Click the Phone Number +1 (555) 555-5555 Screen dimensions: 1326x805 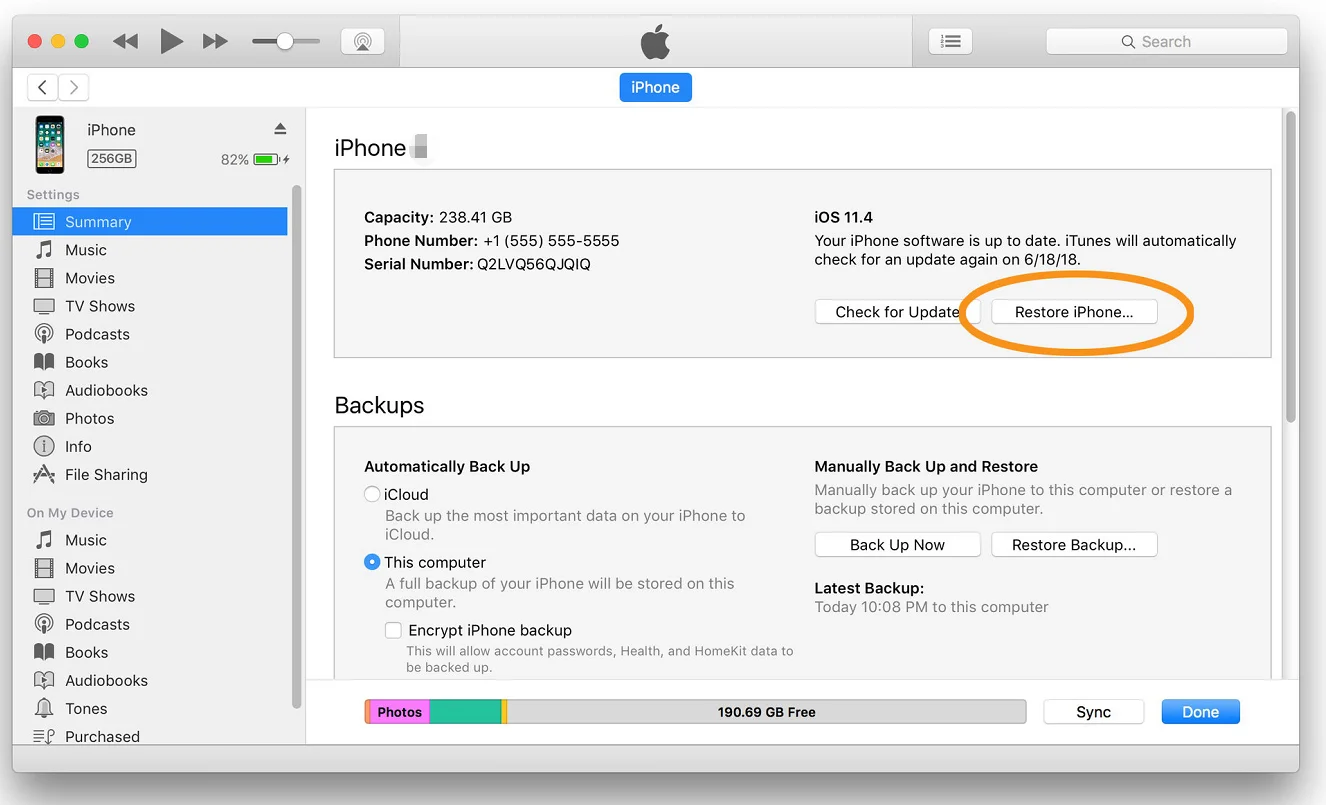[x=551, y=240]
